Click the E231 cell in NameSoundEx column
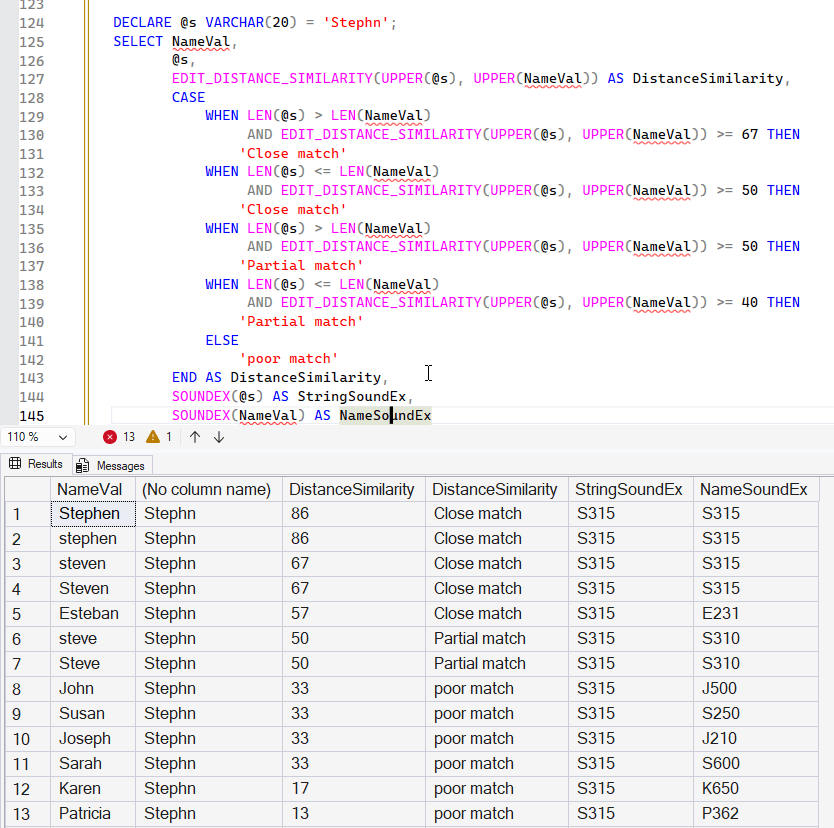Viewport: 834px width, 828px height. [x=720, y=613]
